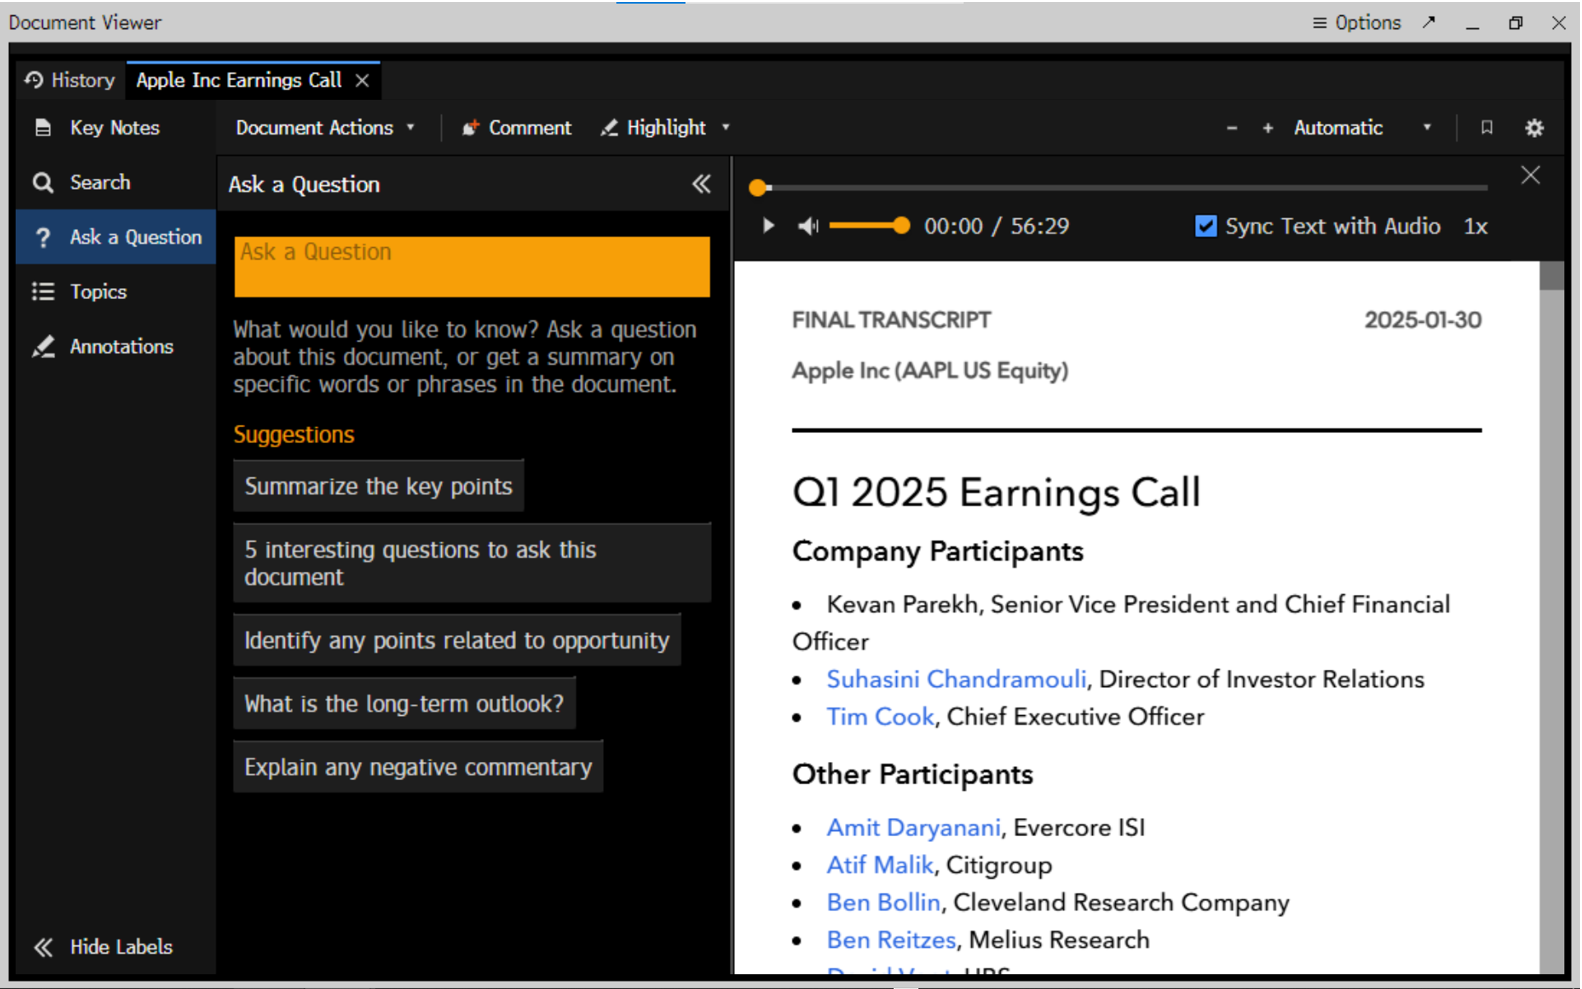This screenshot has height=989, width=1582.
Task: Click the Apple Inc (AAPL US Equity) text
Action: (x=930, y=371)
